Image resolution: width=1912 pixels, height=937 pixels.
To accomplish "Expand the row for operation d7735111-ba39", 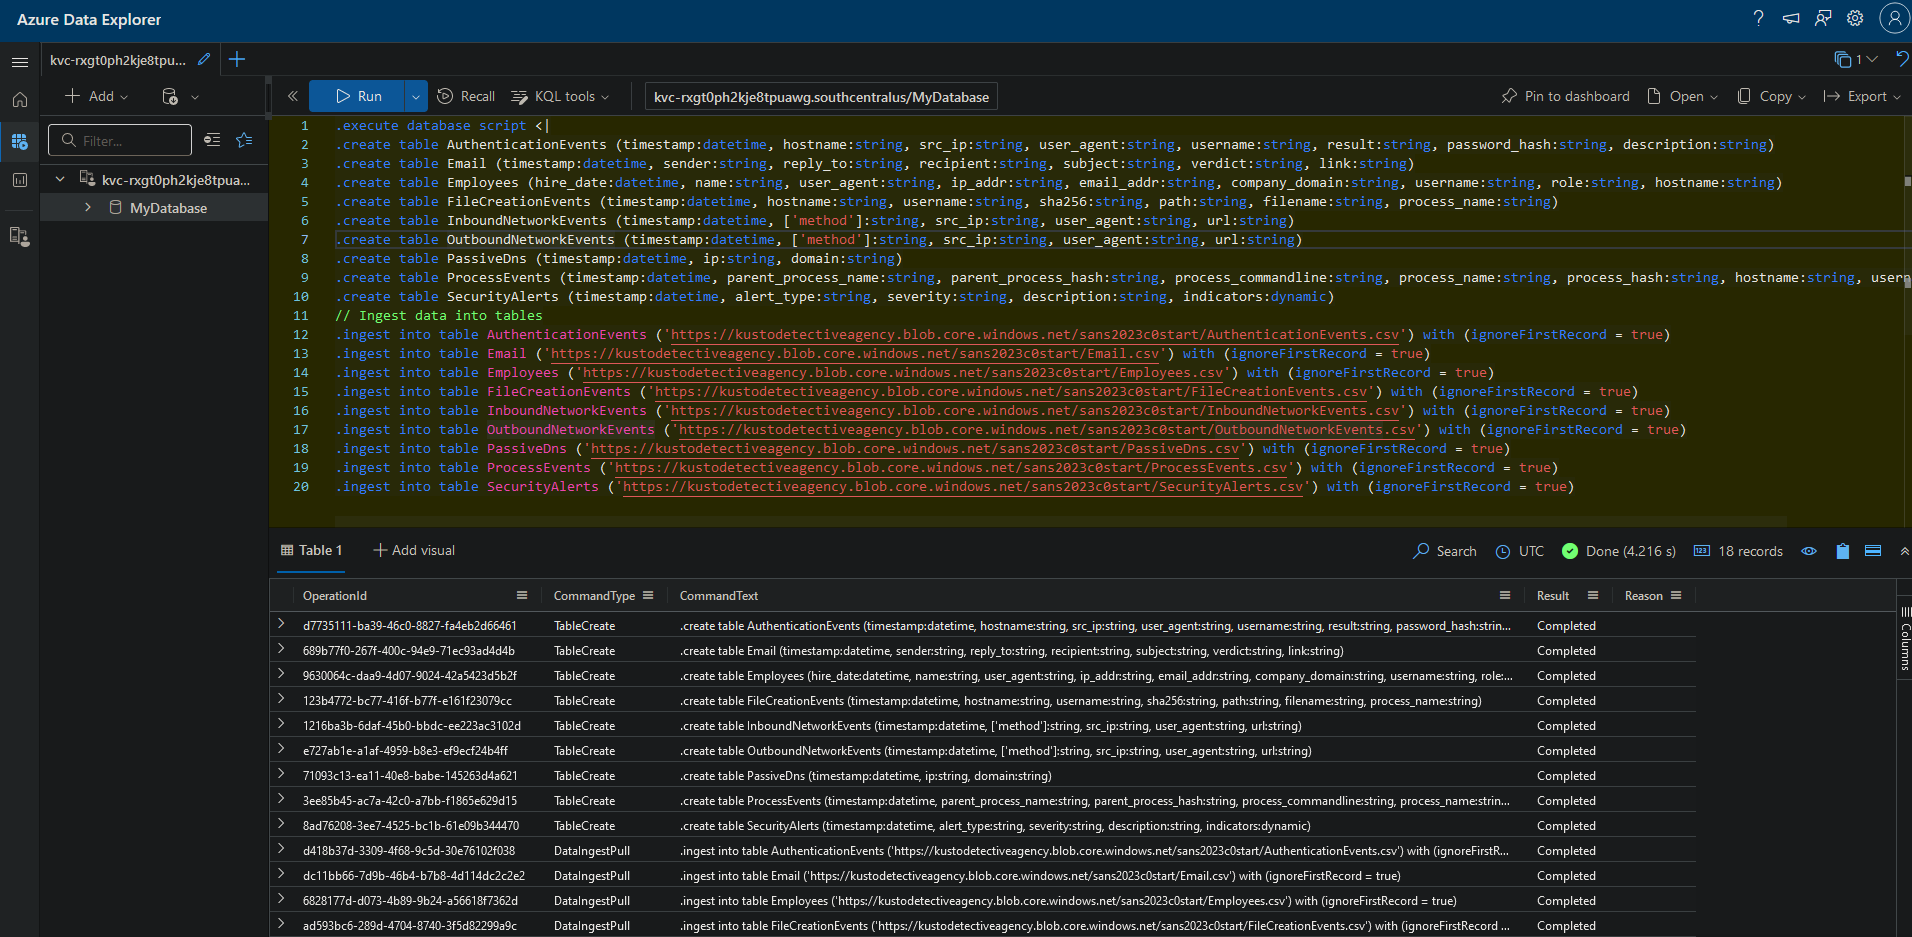I will click(281, 624).
